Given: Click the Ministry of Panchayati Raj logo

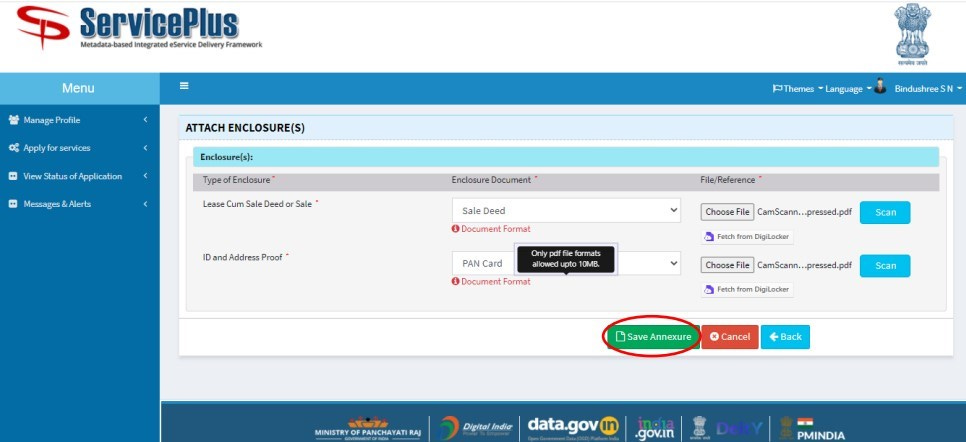Looking at the screenshot, I should tap(368, 428).
